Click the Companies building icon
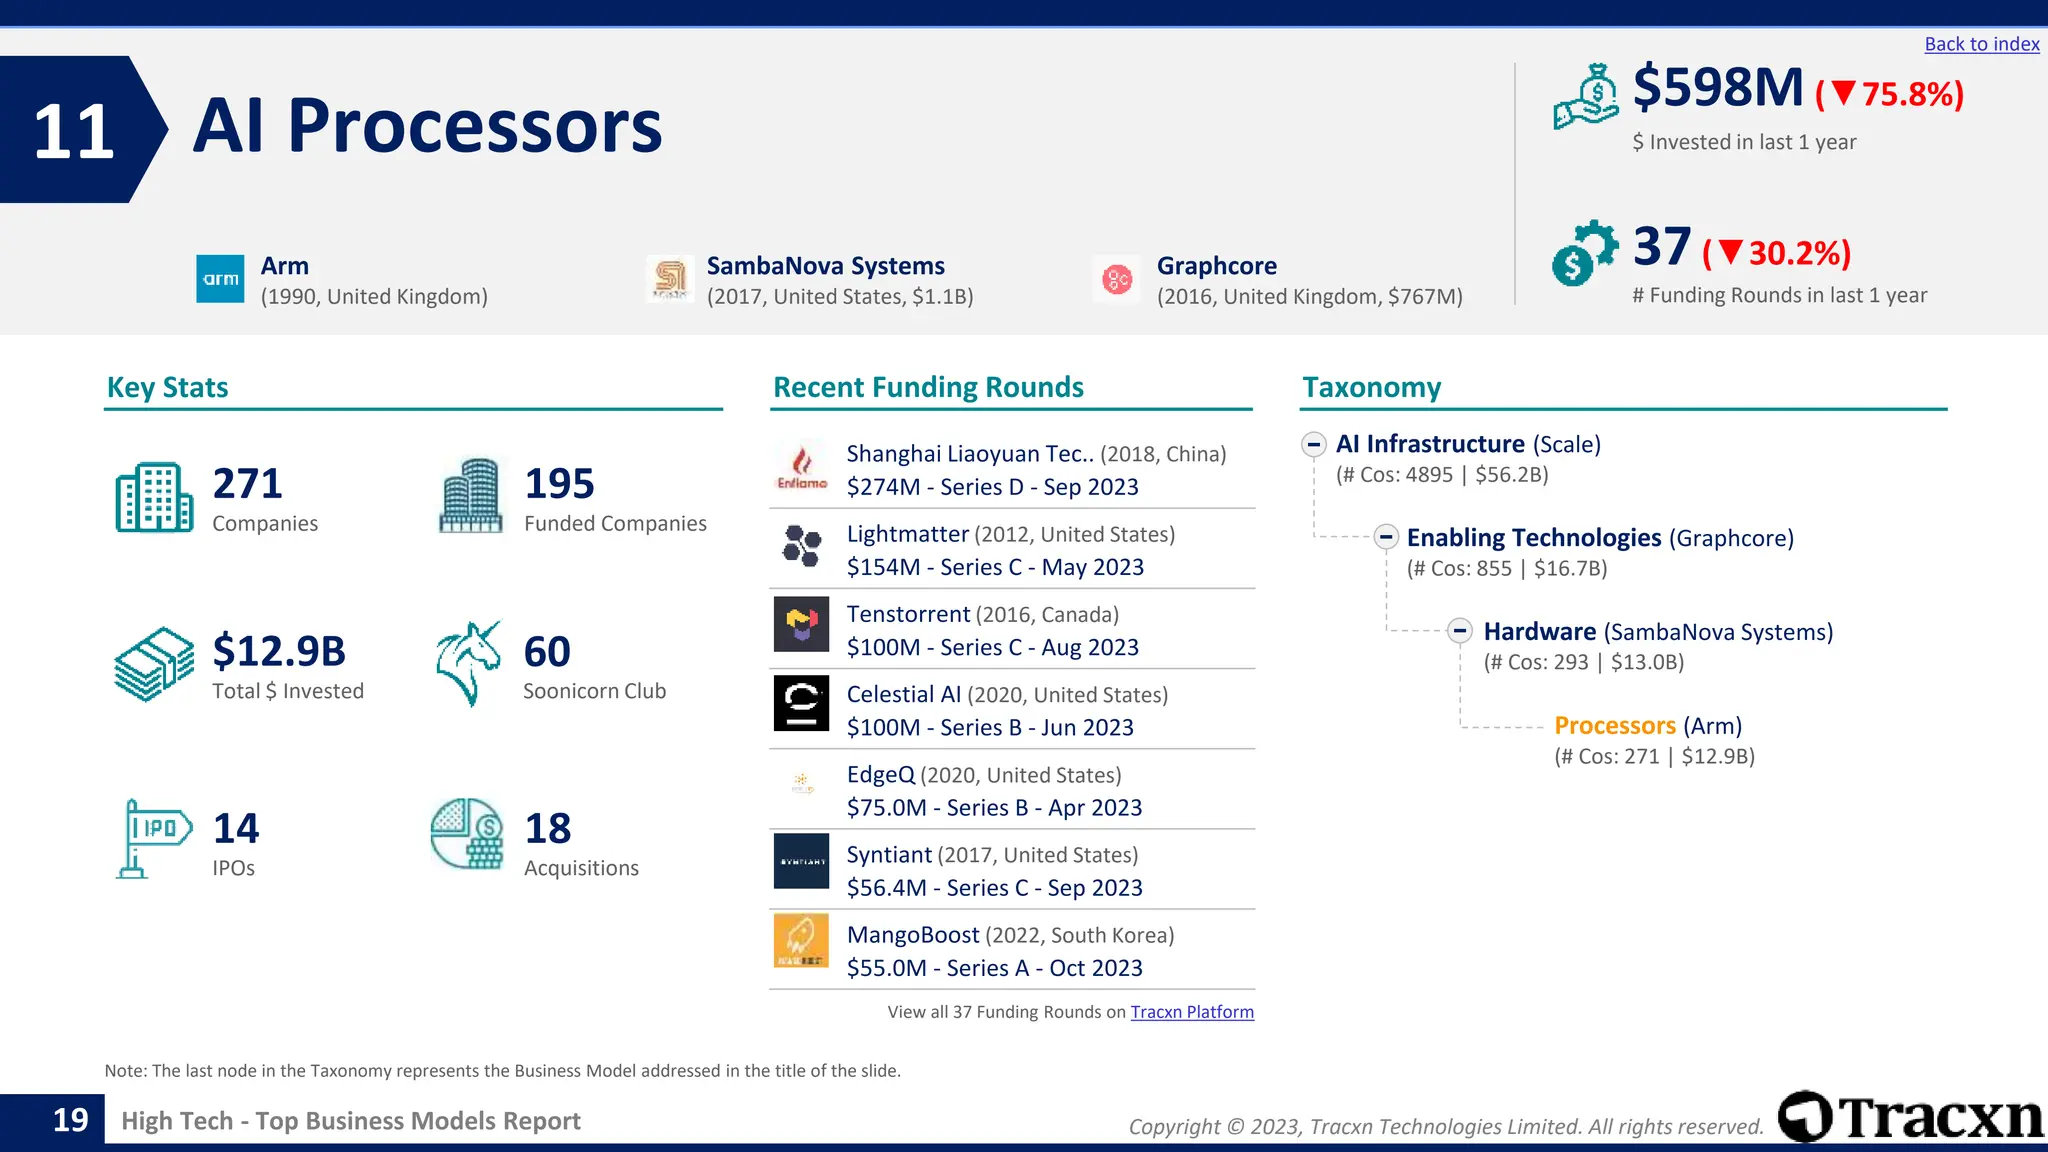The height and width of the screenshot is (1152, 2048). pos(154,497)
